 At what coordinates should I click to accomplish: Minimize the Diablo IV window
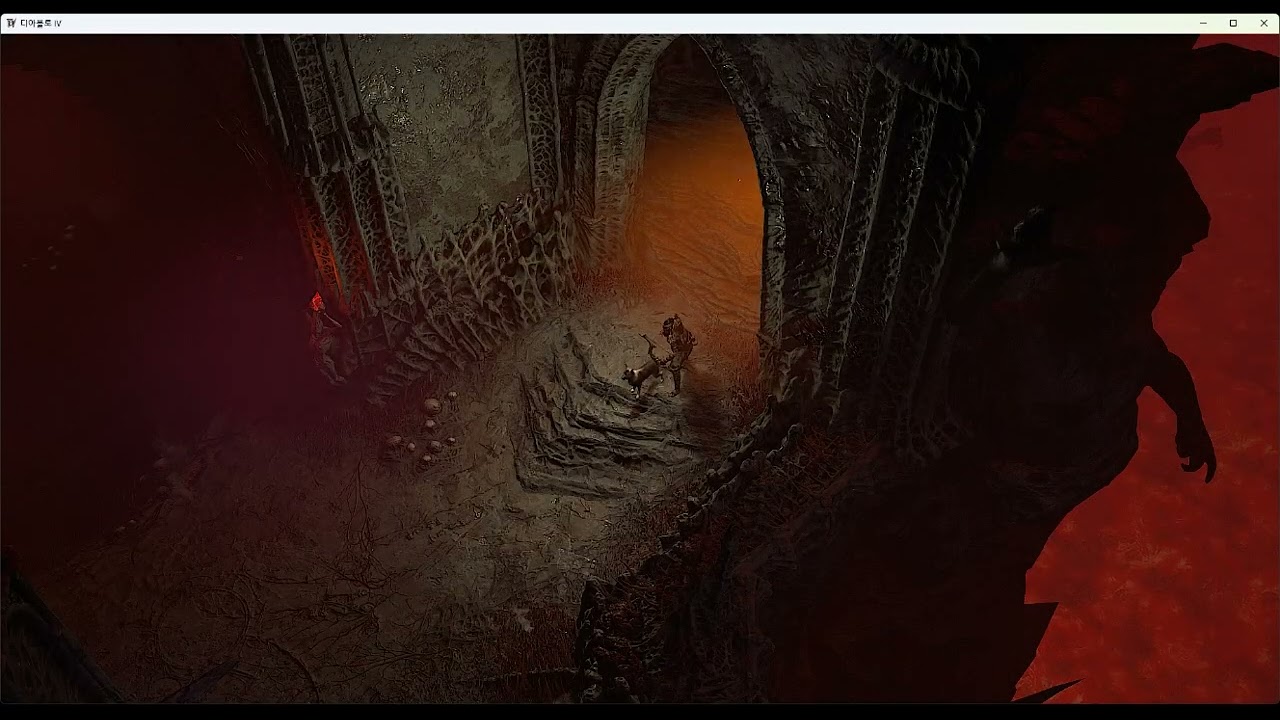[1203, 23]
